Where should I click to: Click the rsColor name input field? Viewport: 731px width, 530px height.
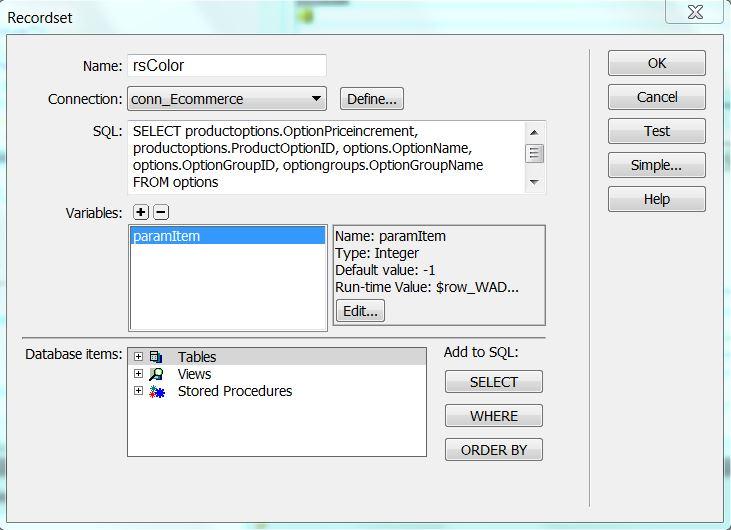pos(227,65)
